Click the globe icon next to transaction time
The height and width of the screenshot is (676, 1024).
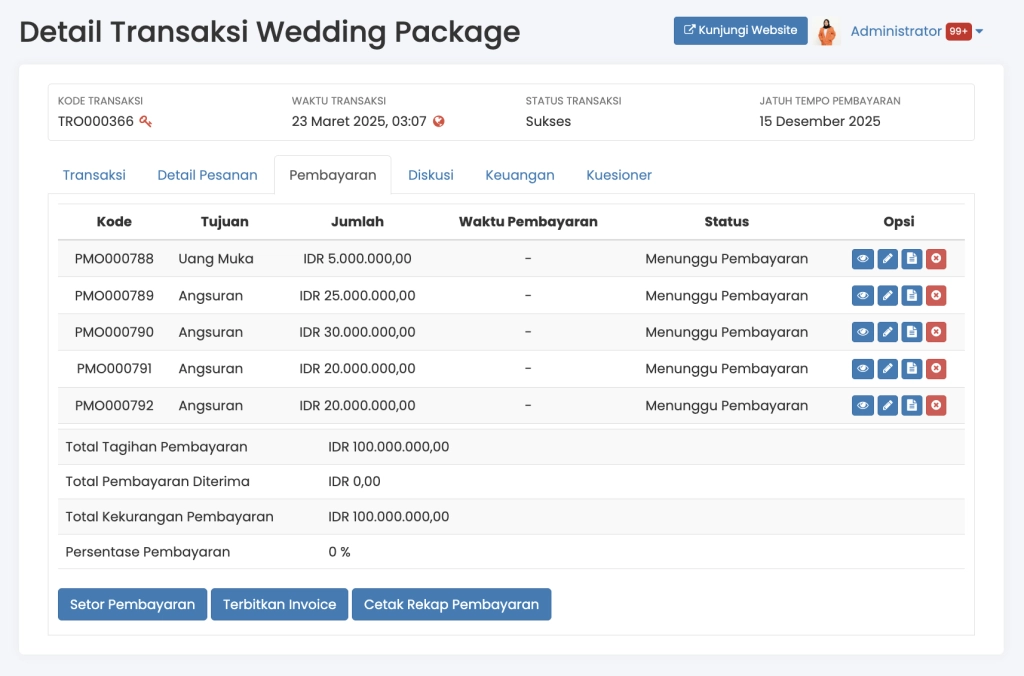(439, 122)
